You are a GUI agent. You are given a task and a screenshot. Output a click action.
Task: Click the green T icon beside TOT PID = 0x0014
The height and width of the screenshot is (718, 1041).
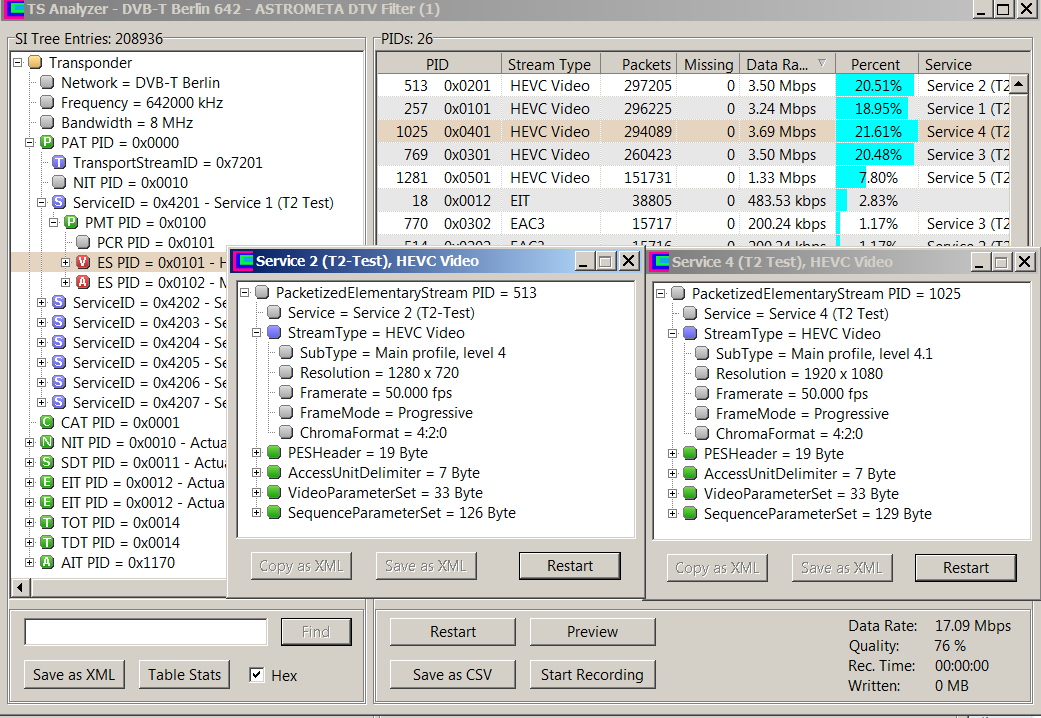[47, 523]
